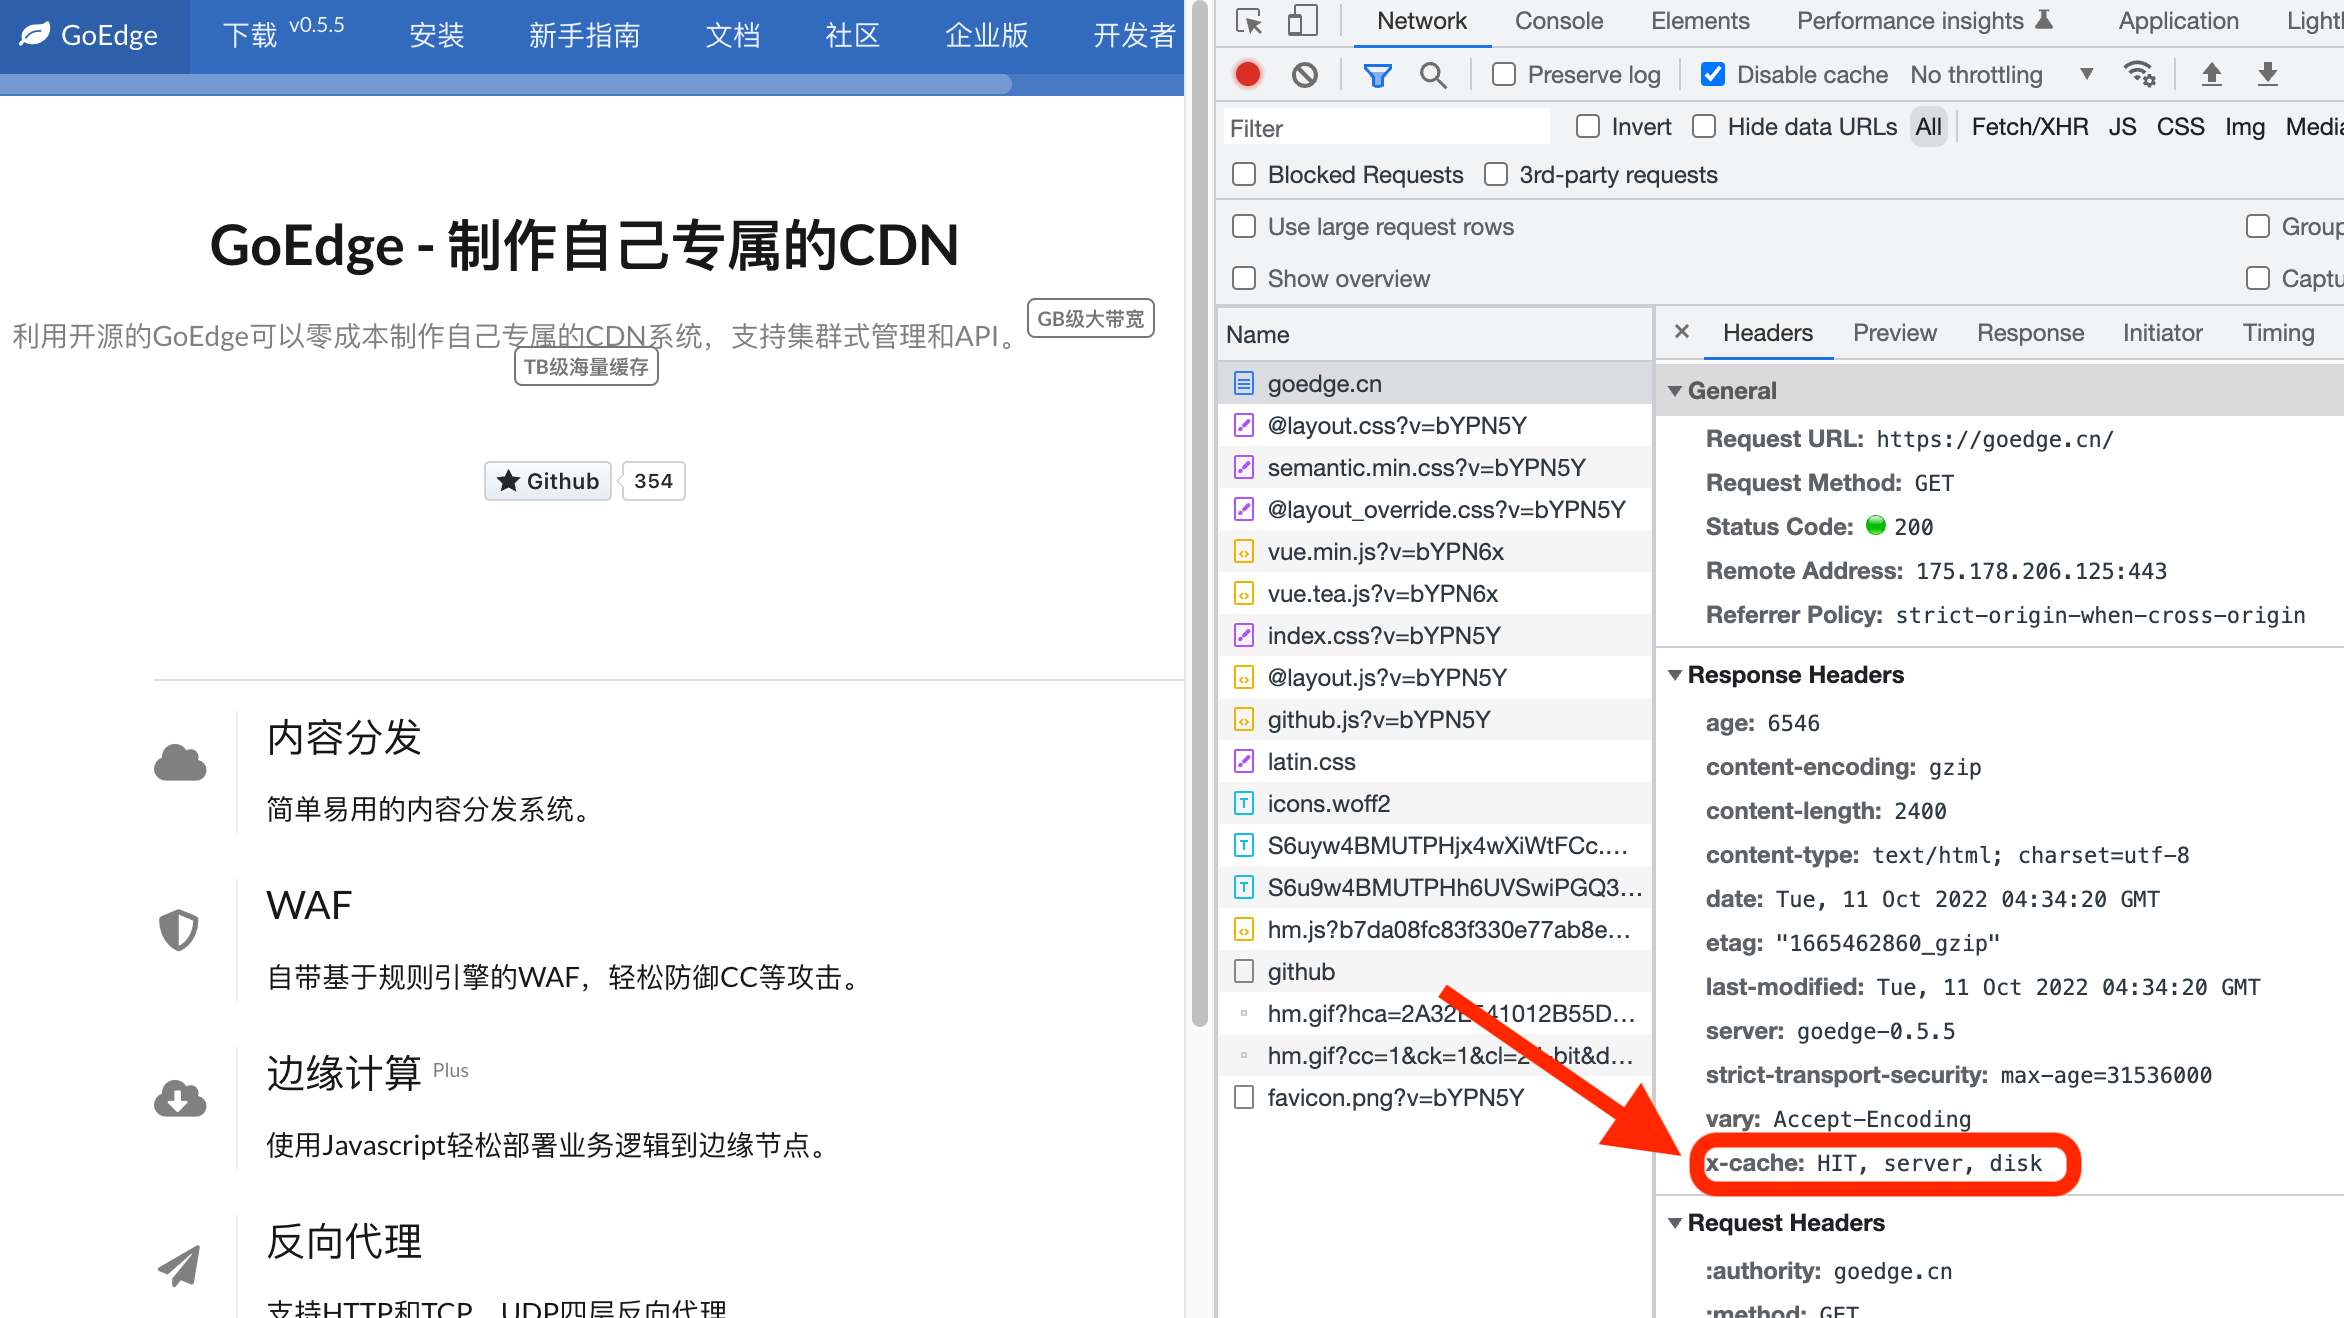Click the shield icon beside WAF
Viewport: 2344px width, 1318px height.
[179, 929]
